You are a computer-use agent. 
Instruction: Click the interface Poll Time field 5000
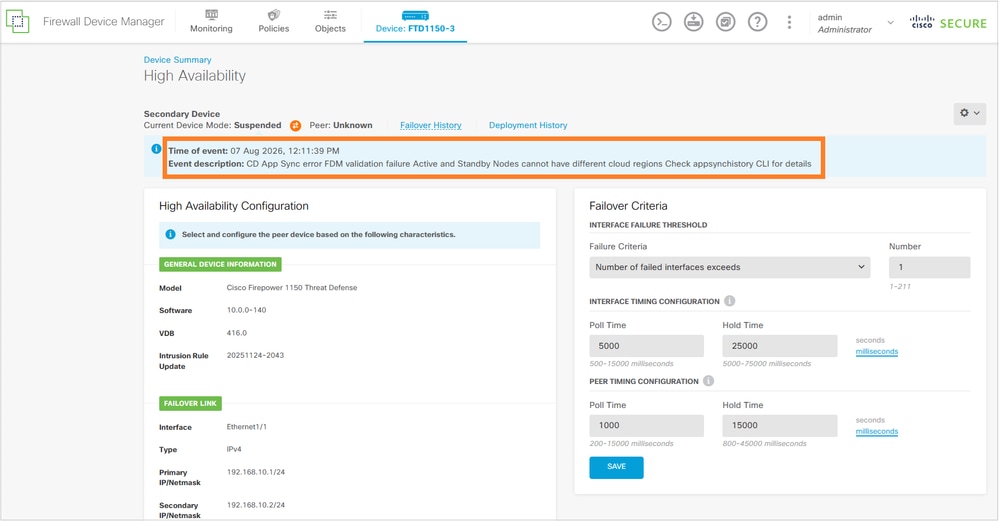click(647, 346)
